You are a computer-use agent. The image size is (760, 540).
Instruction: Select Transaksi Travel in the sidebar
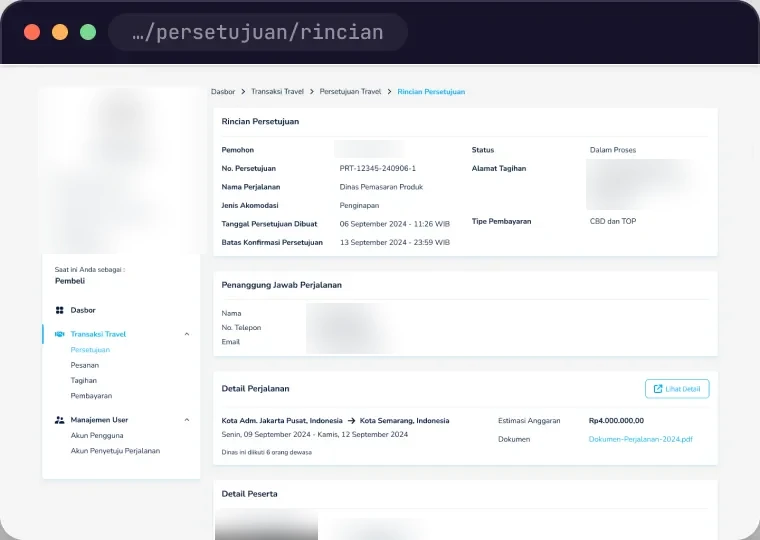pos(98,334)
